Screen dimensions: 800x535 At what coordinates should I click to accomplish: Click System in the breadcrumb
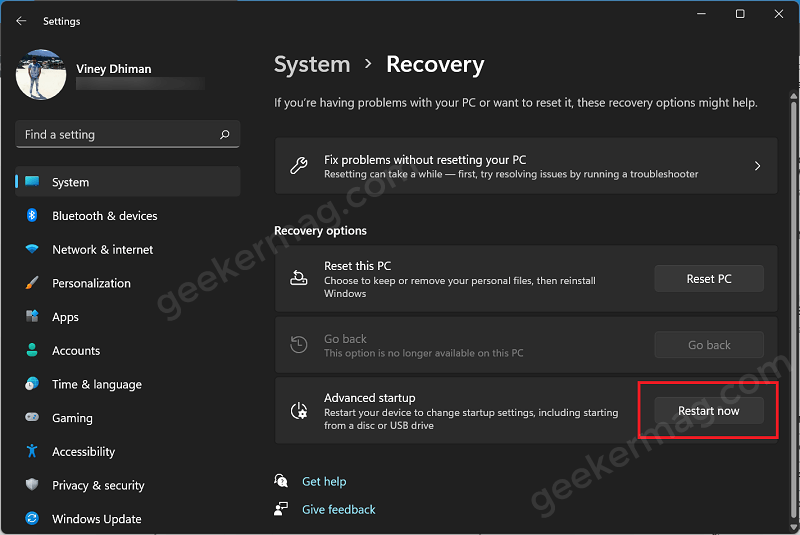pos(312,65)
